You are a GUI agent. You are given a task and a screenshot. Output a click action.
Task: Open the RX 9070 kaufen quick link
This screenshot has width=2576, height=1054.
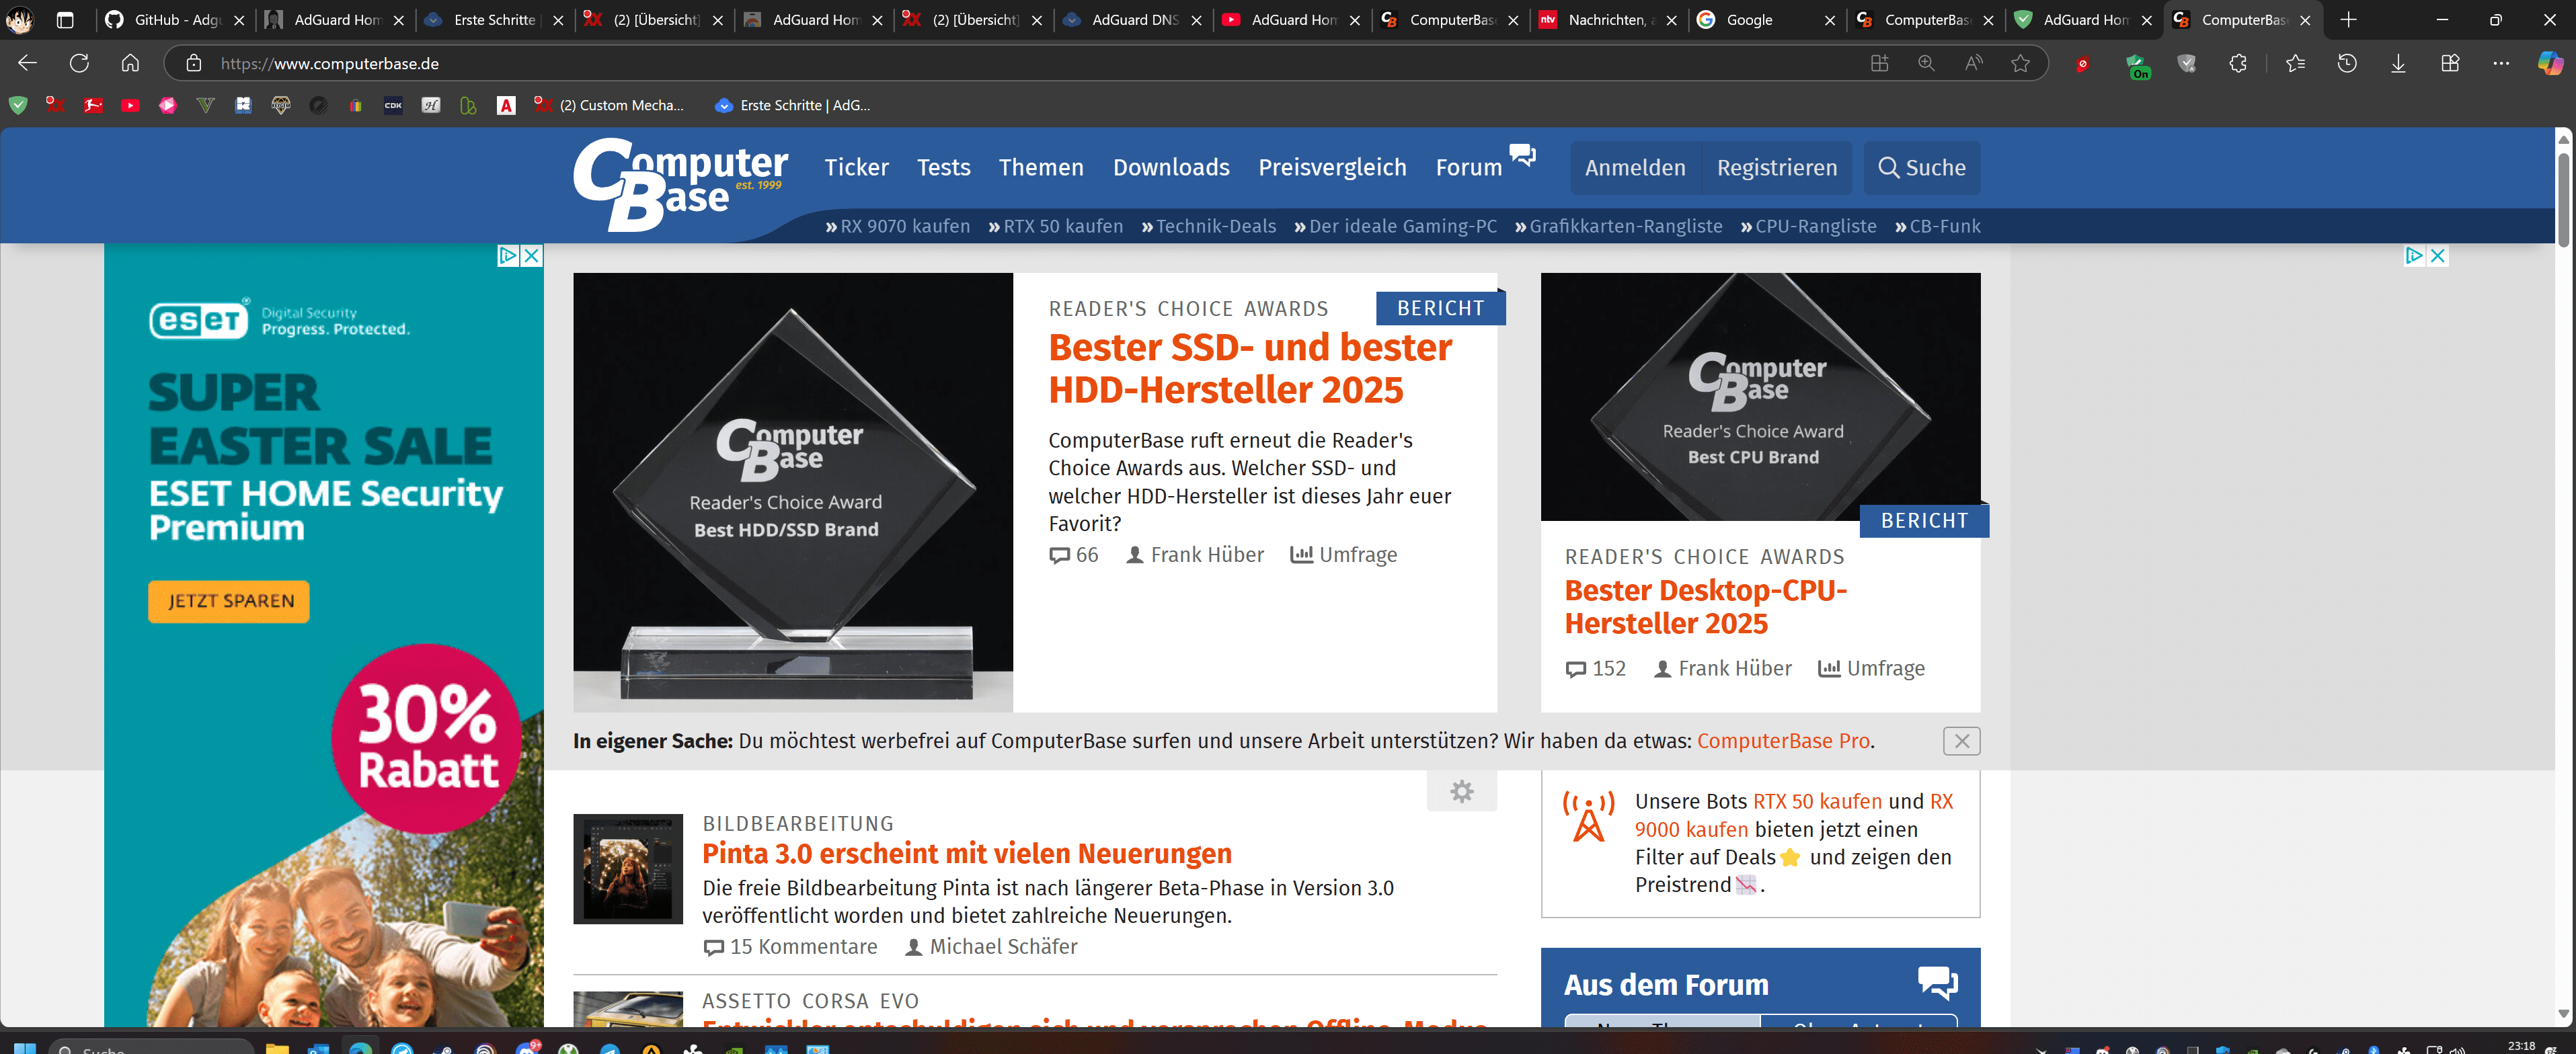[x=897, y=226]
